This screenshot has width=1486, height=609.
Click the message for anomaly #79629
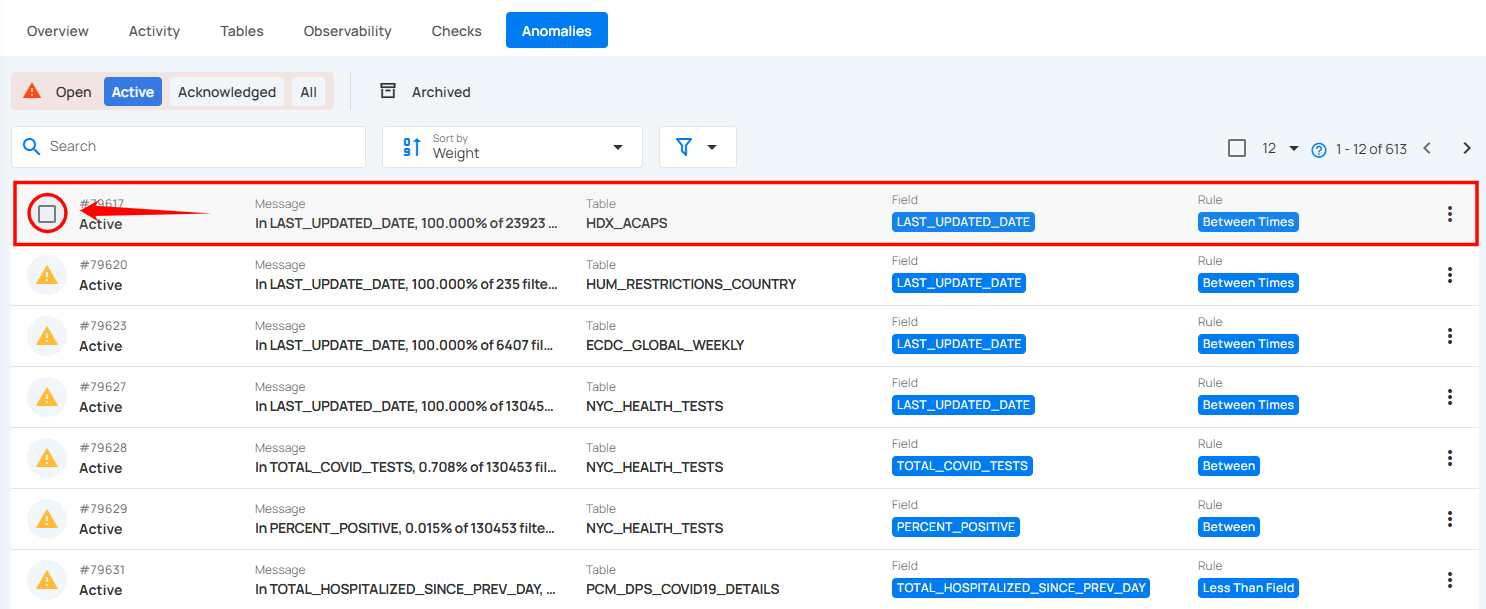point(406,528)
